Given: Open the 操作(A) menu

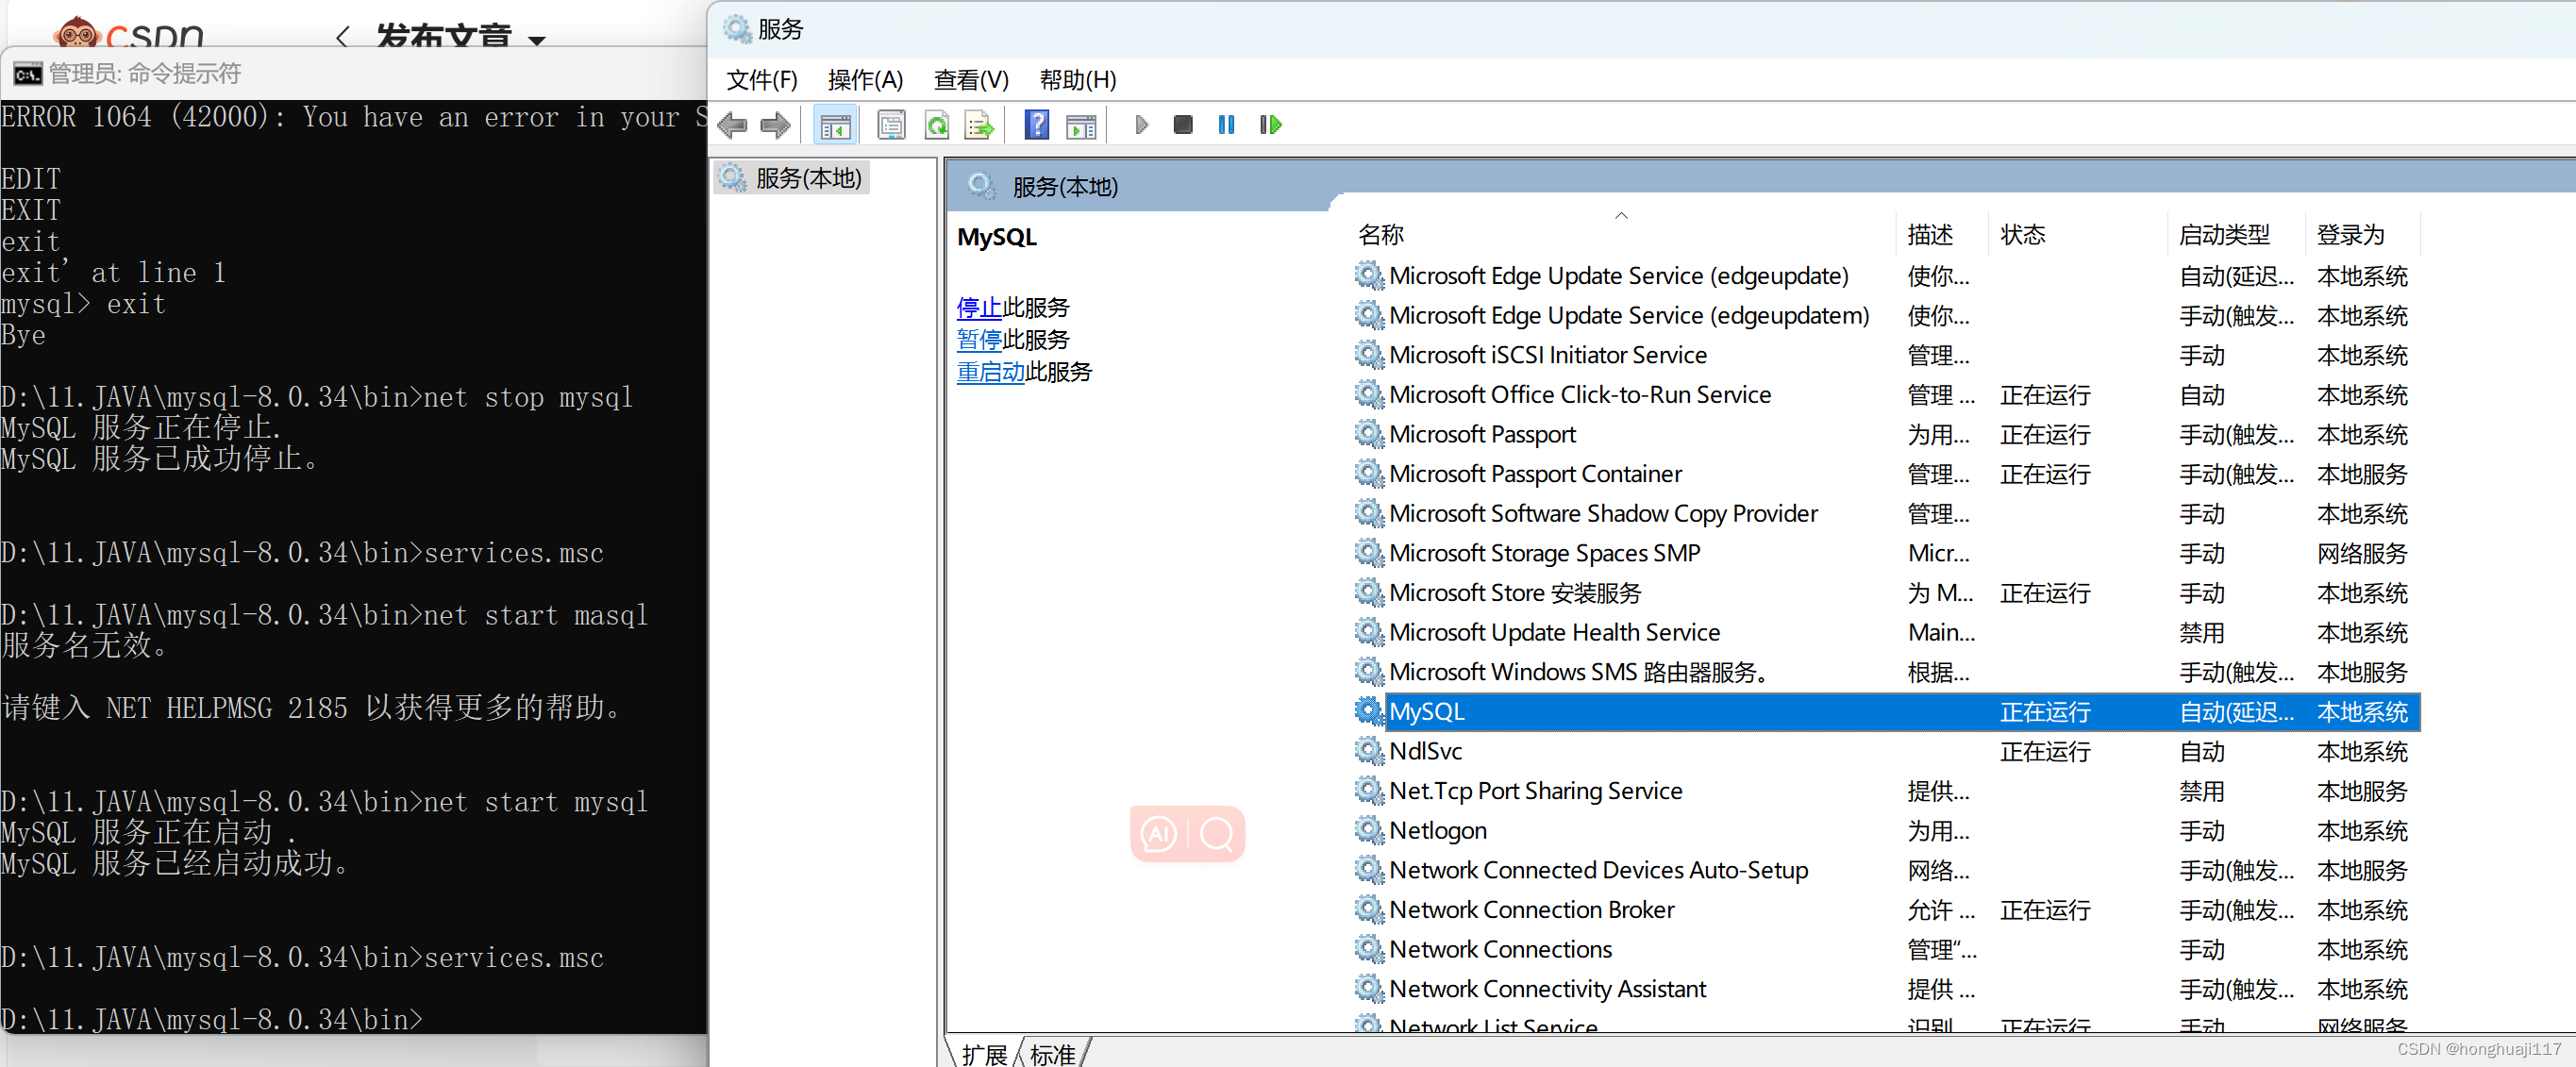Looking at the screenshot, I should pos(865,80).
